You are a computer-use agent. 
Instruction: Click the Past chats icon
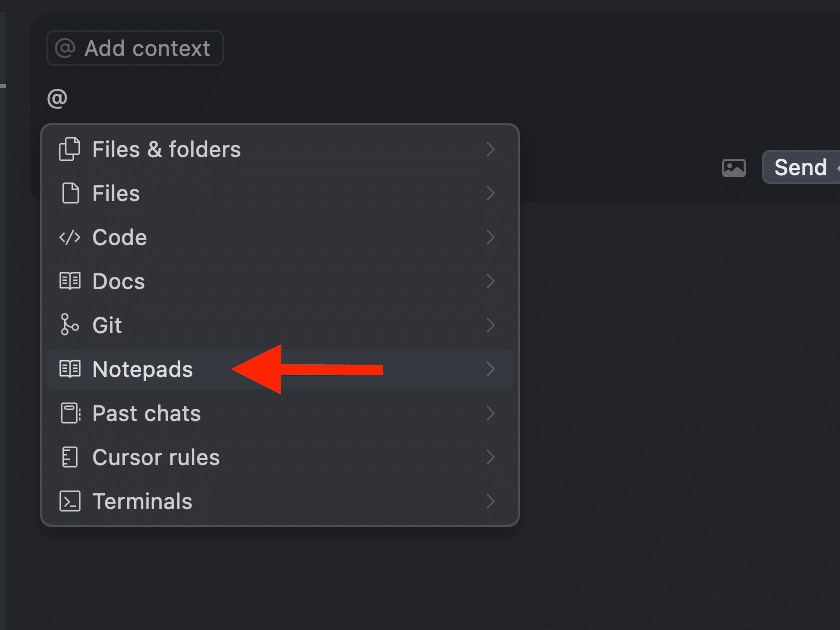pyautogui.click(x=70, y=414)
